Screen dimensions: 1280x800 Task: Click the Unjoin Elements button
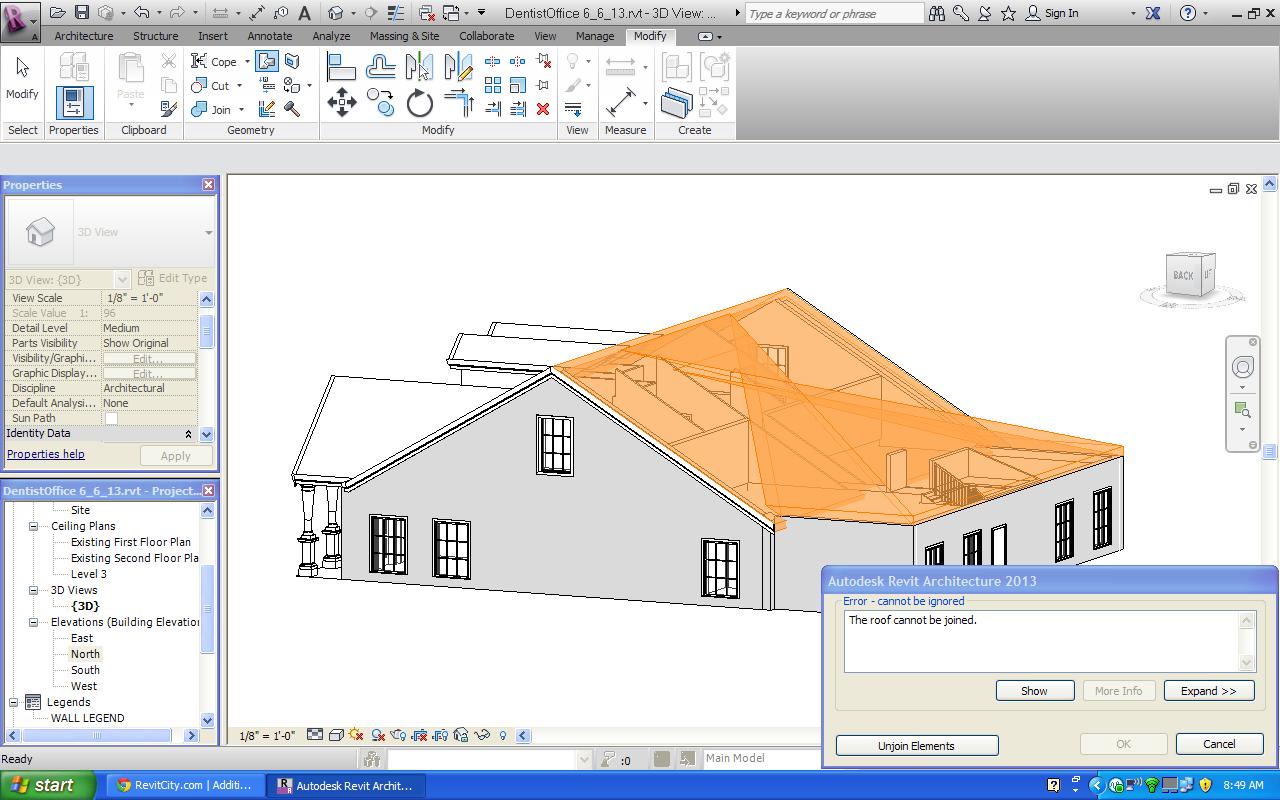916,746
